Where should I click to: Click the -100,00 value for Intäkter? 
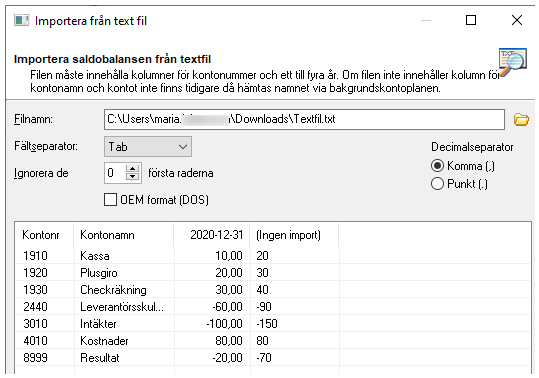pos(224,324)
